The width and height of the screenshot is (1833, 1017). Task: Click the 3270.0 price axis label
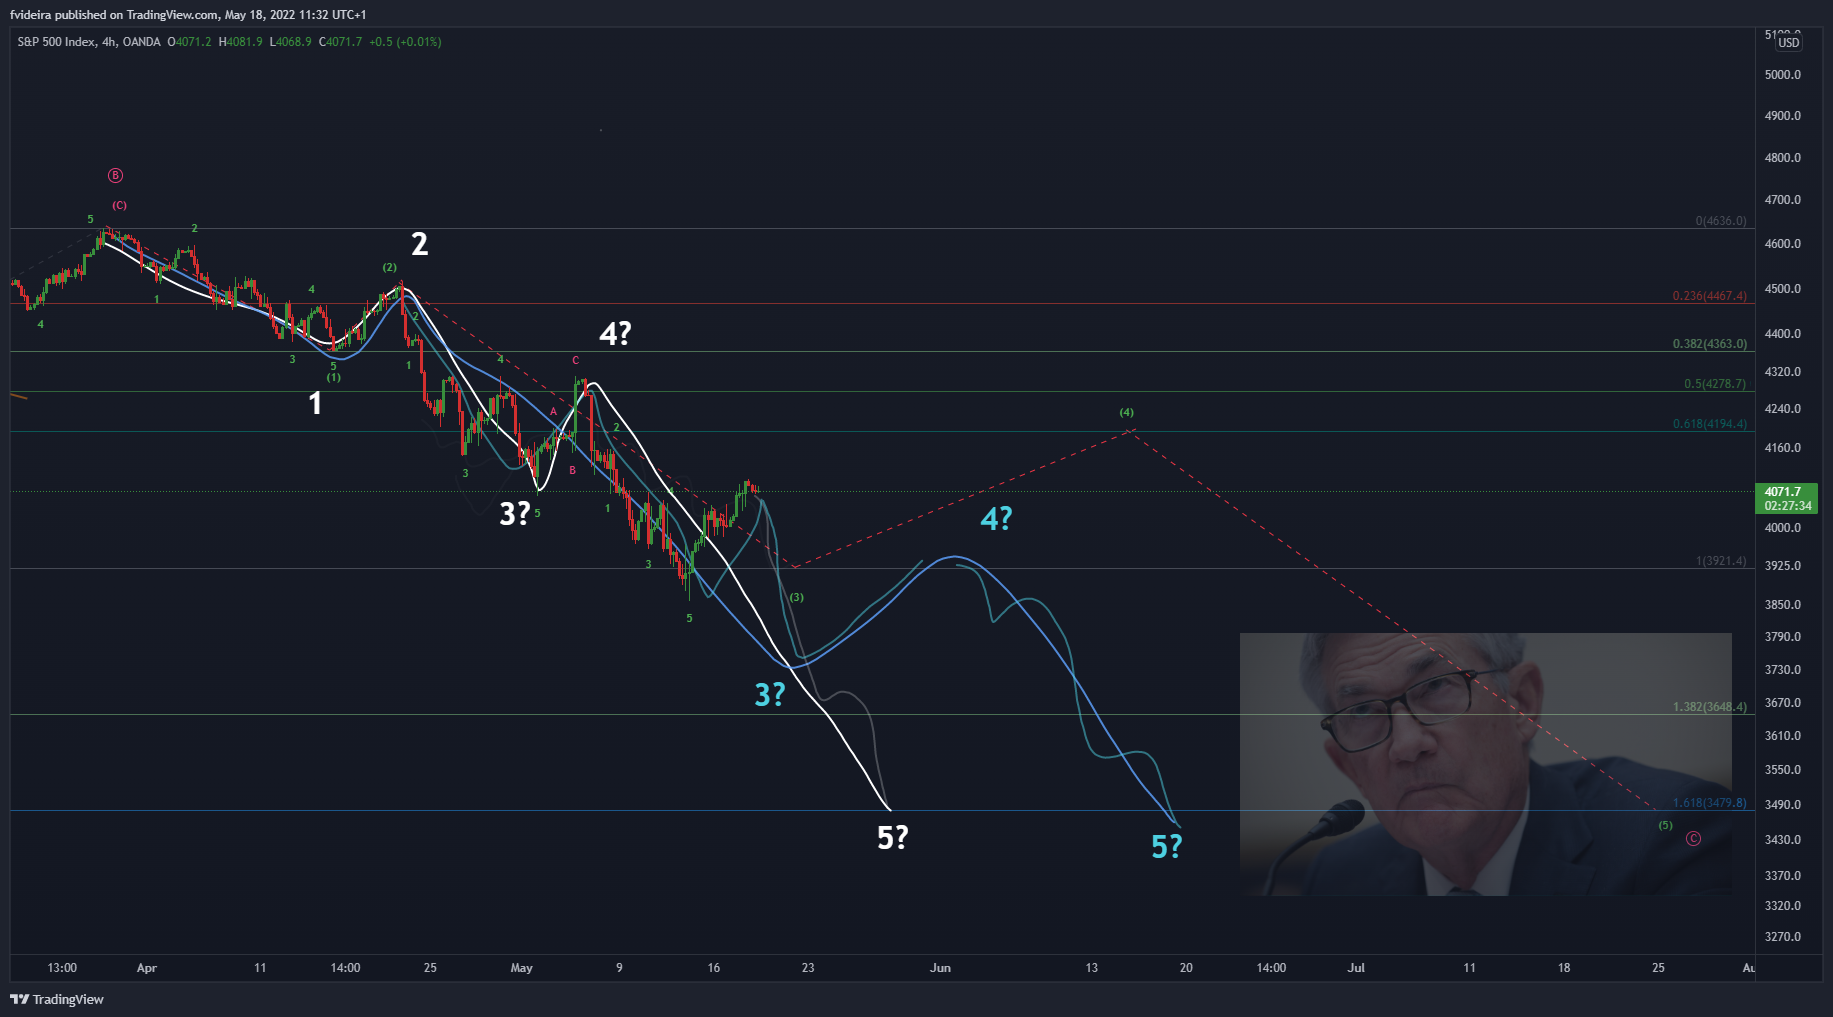[1783, 937]
